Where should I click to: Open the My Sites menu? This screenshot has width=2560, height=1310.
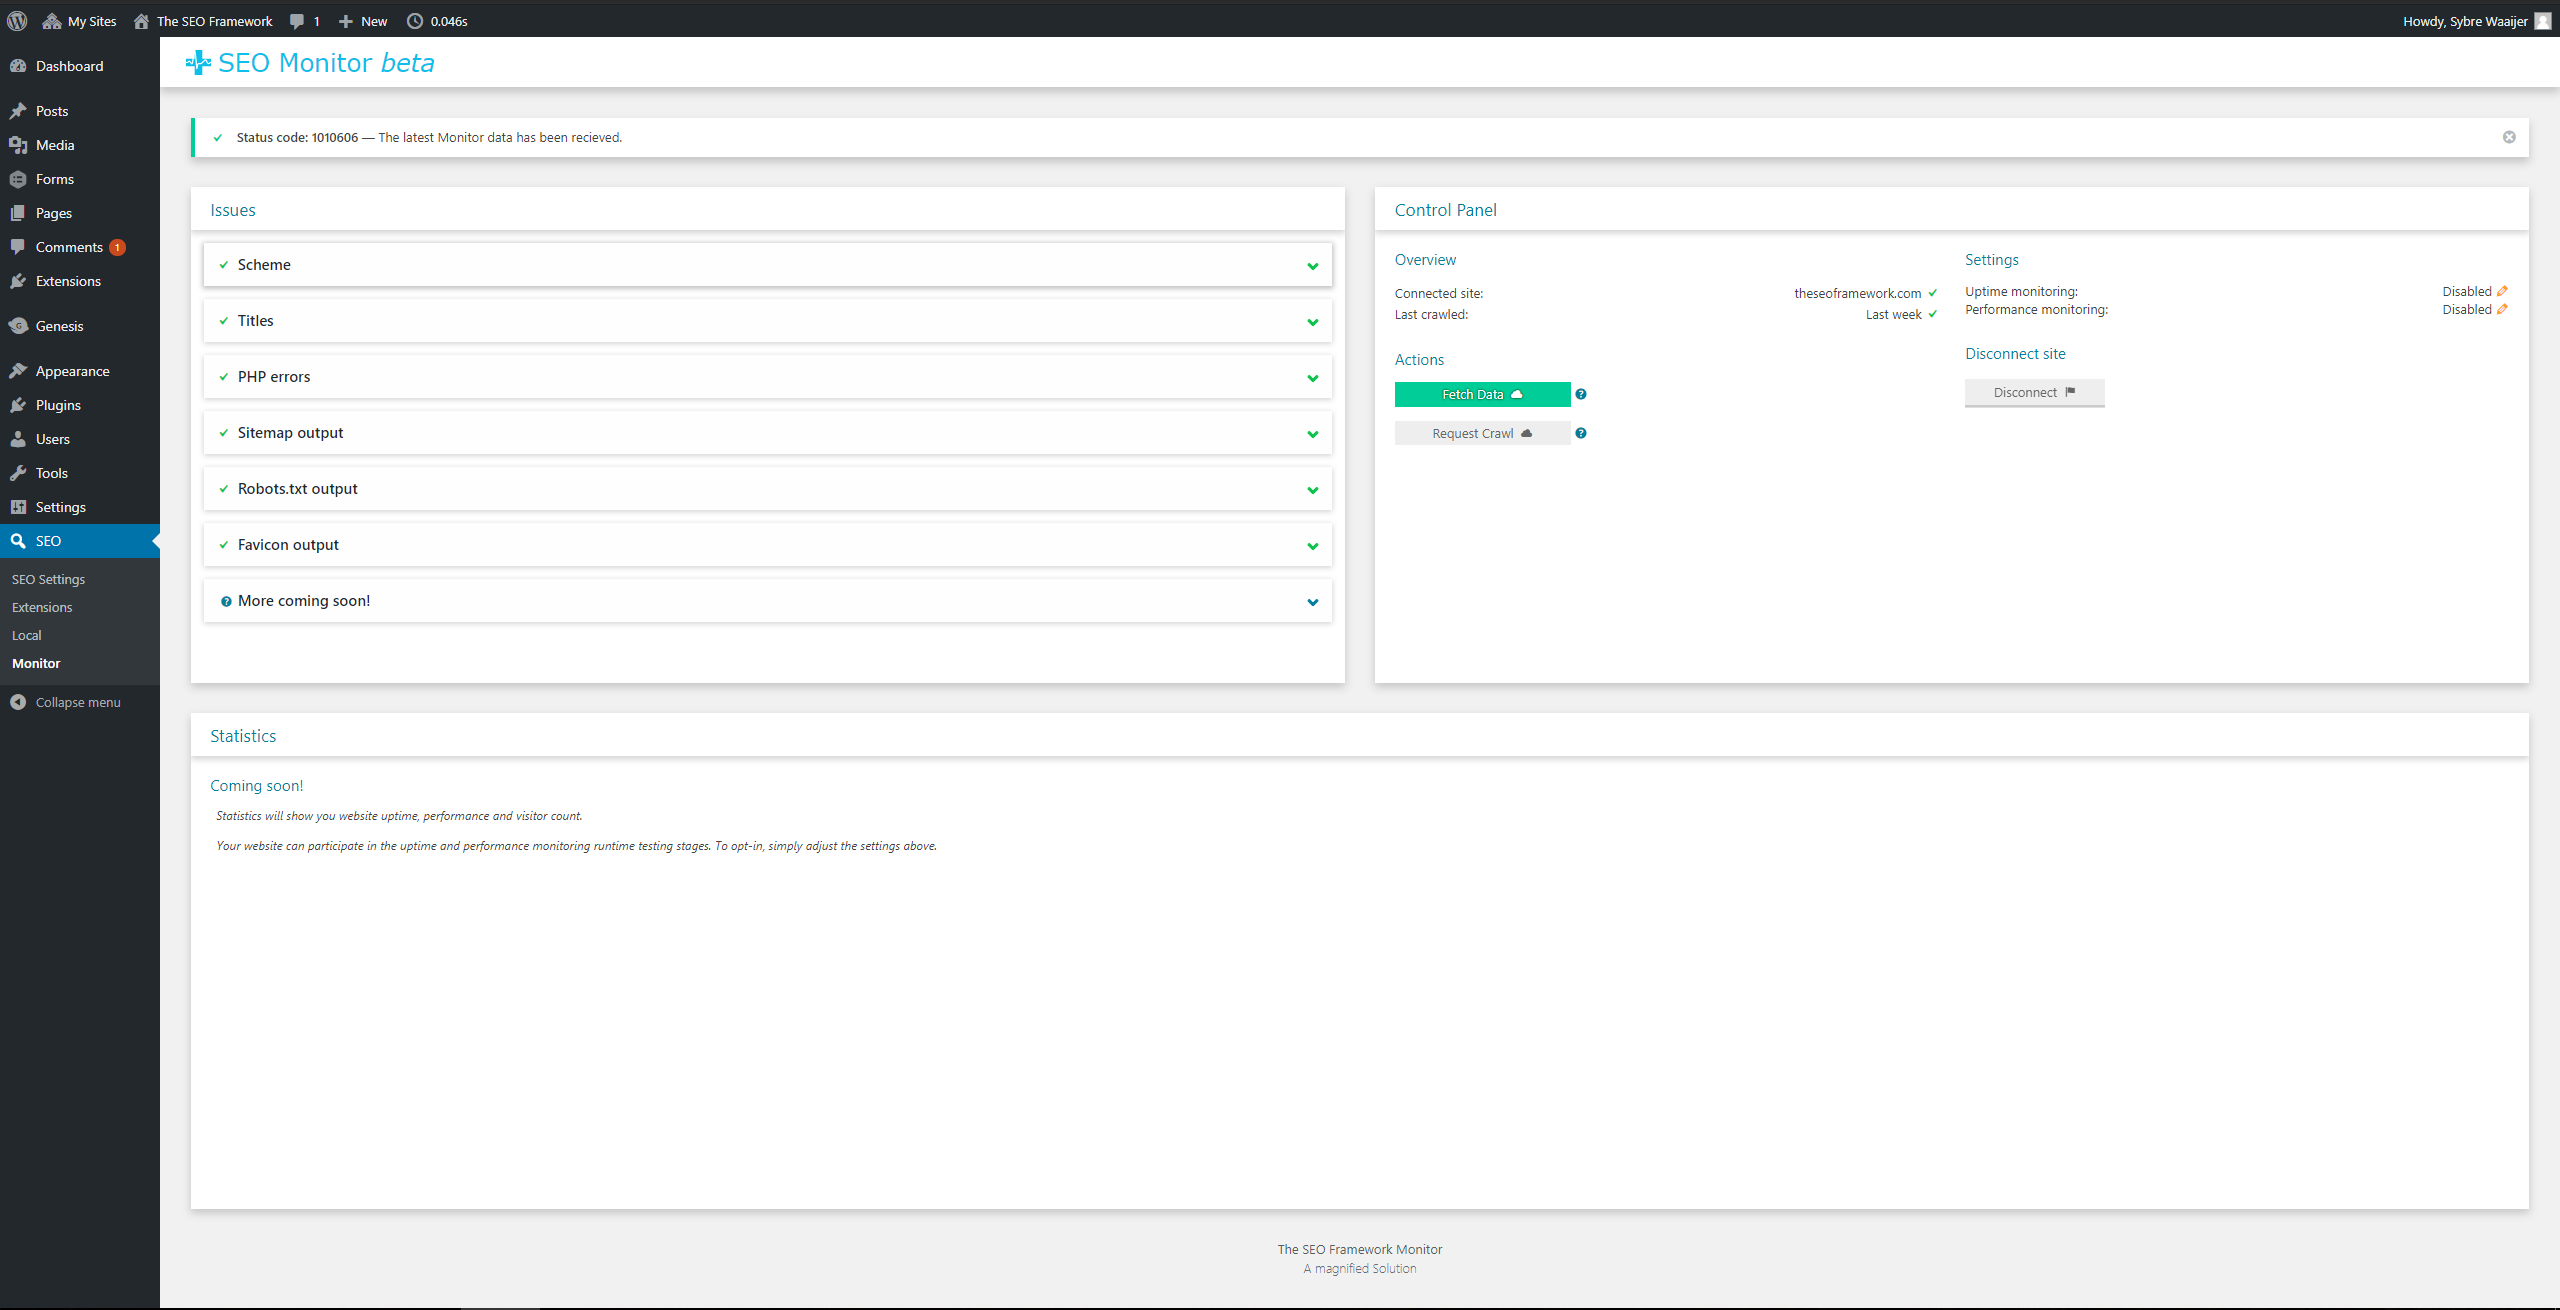(79, 21)
